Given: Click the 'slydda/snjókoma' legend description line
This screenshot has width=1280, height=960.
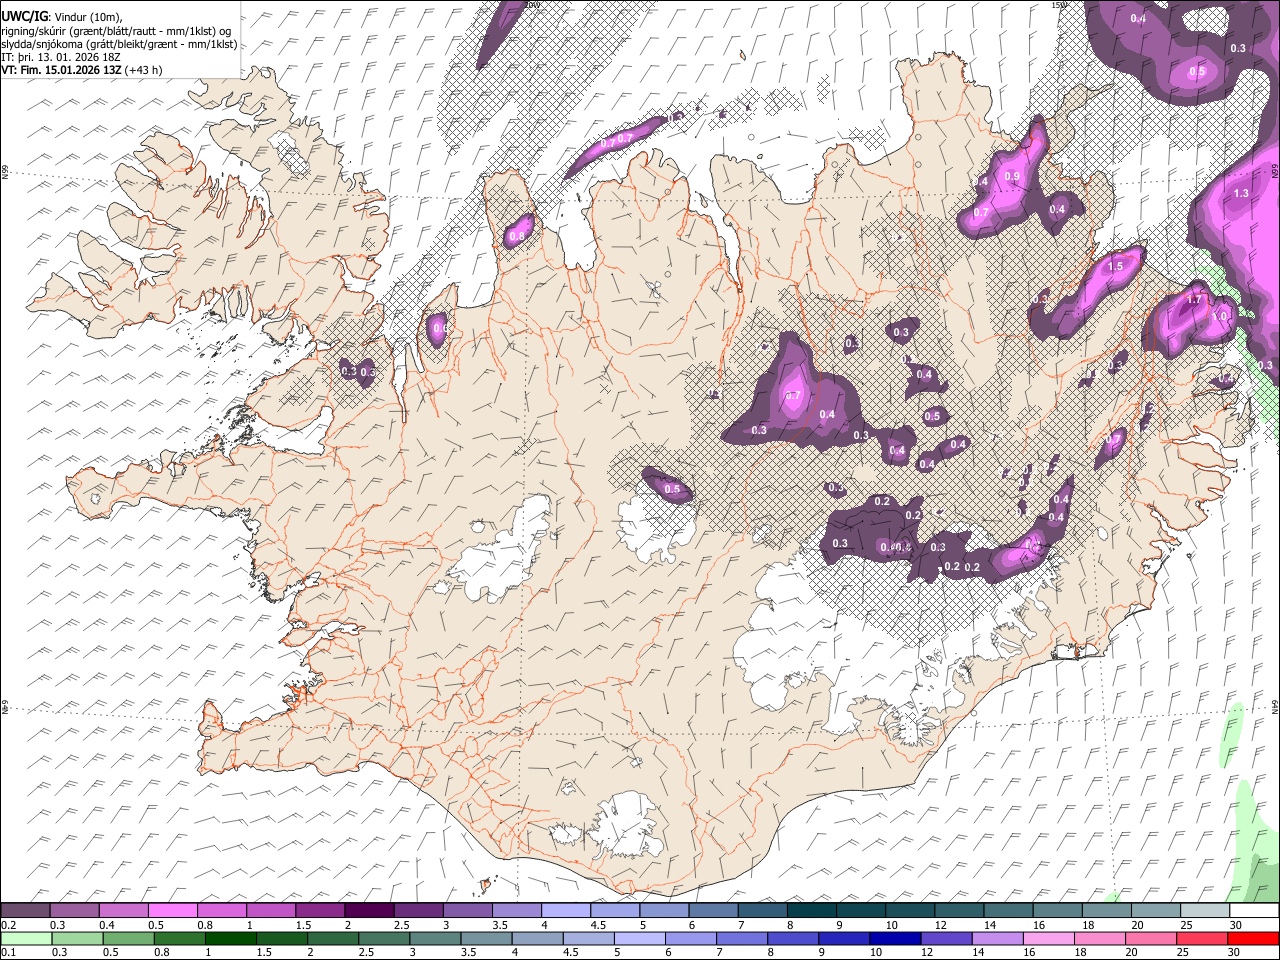Looking at the screenshot, I should 119,44.
